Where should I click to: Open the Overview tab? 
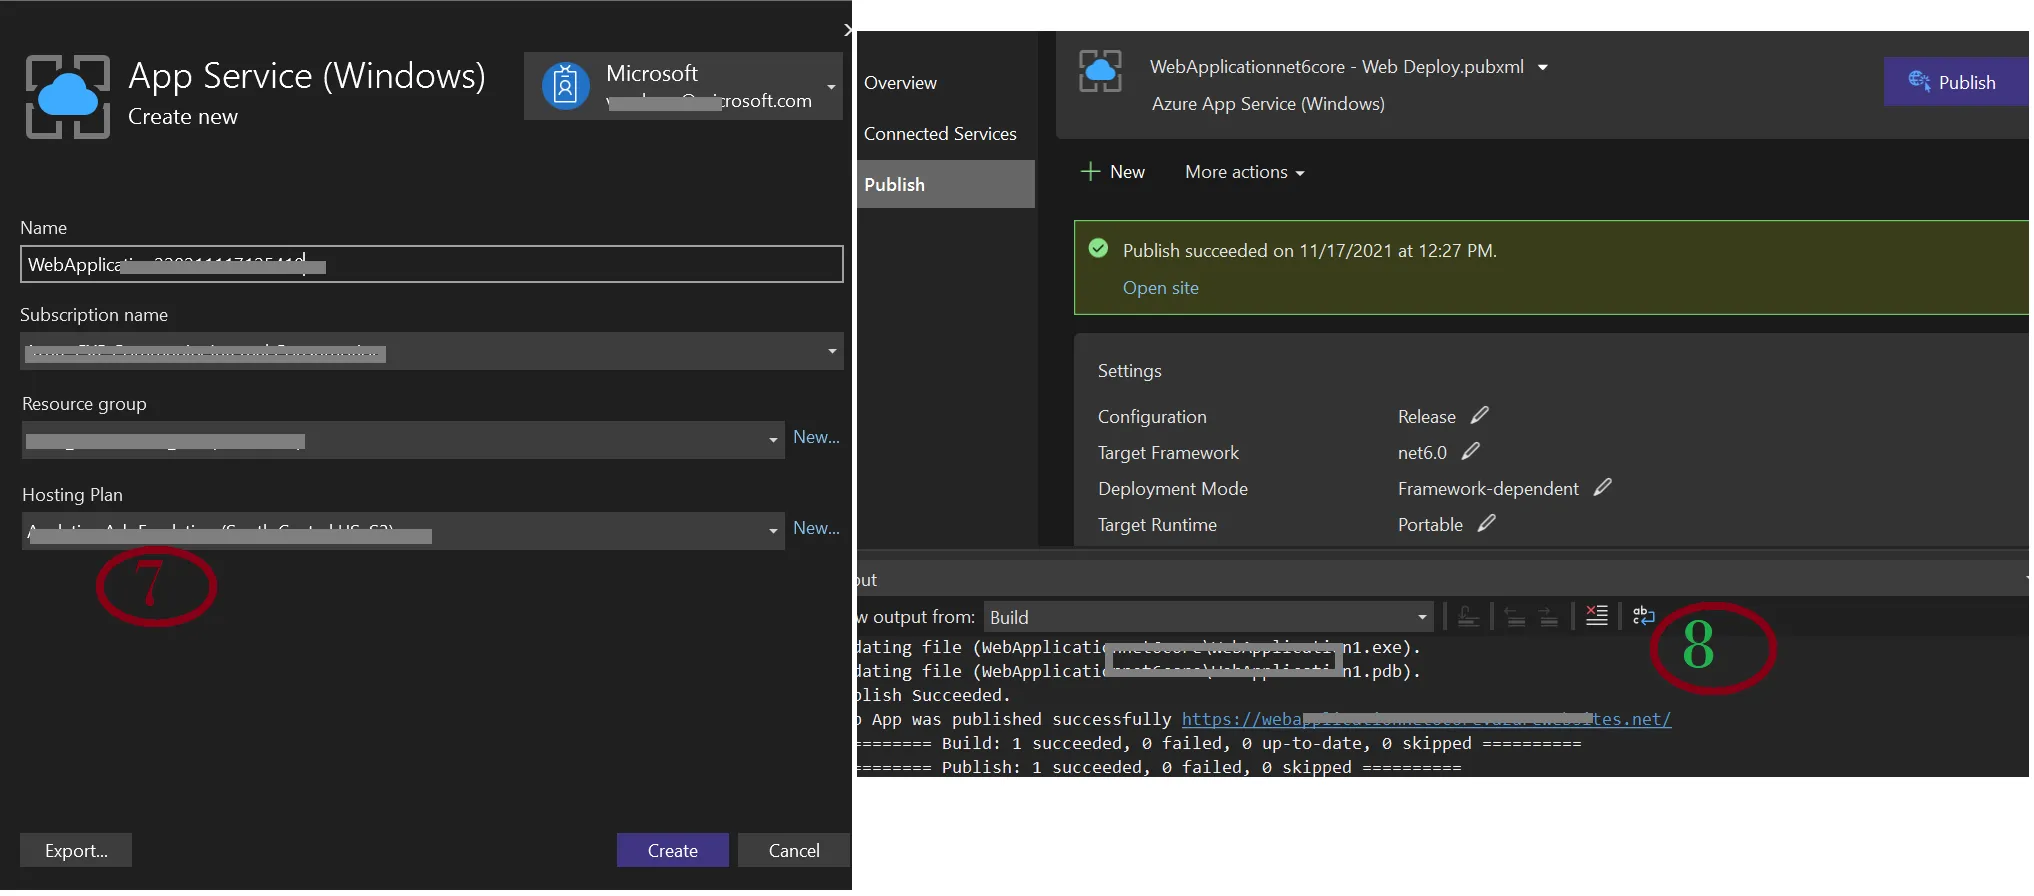tap(900, 83)
